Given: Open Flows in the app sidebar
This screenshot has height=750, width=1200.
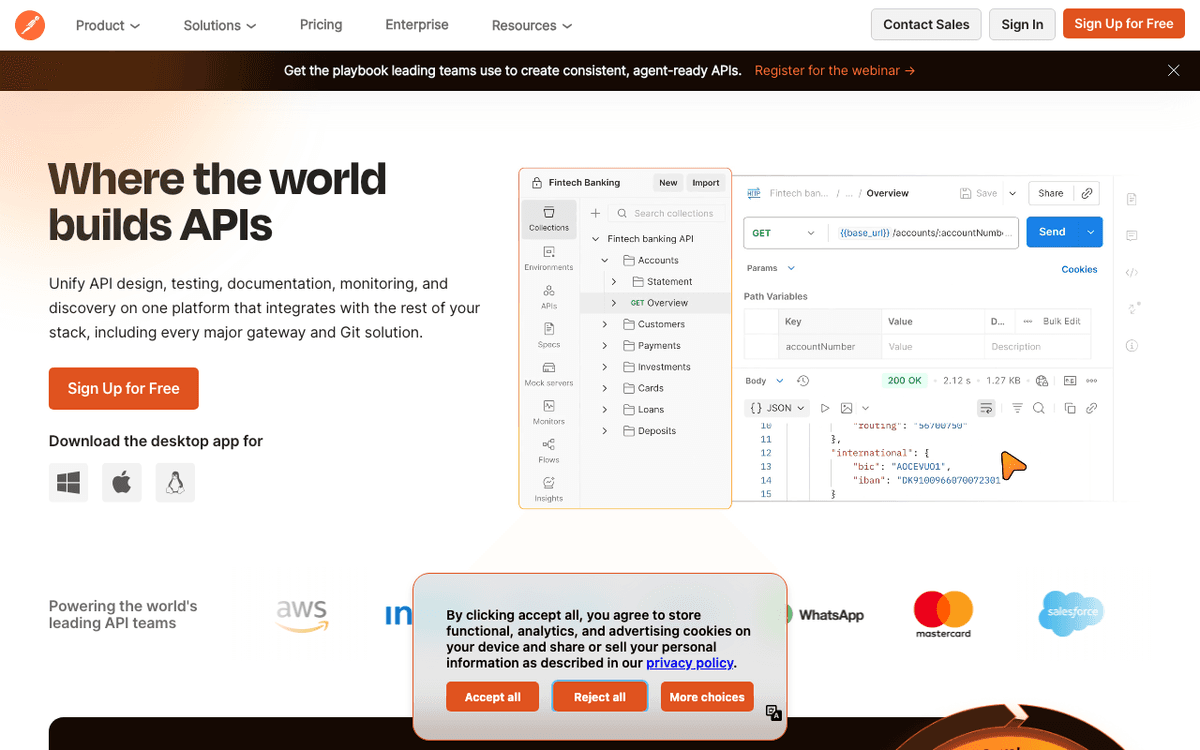Looking at the screenshot, I should tap(549, 450).
